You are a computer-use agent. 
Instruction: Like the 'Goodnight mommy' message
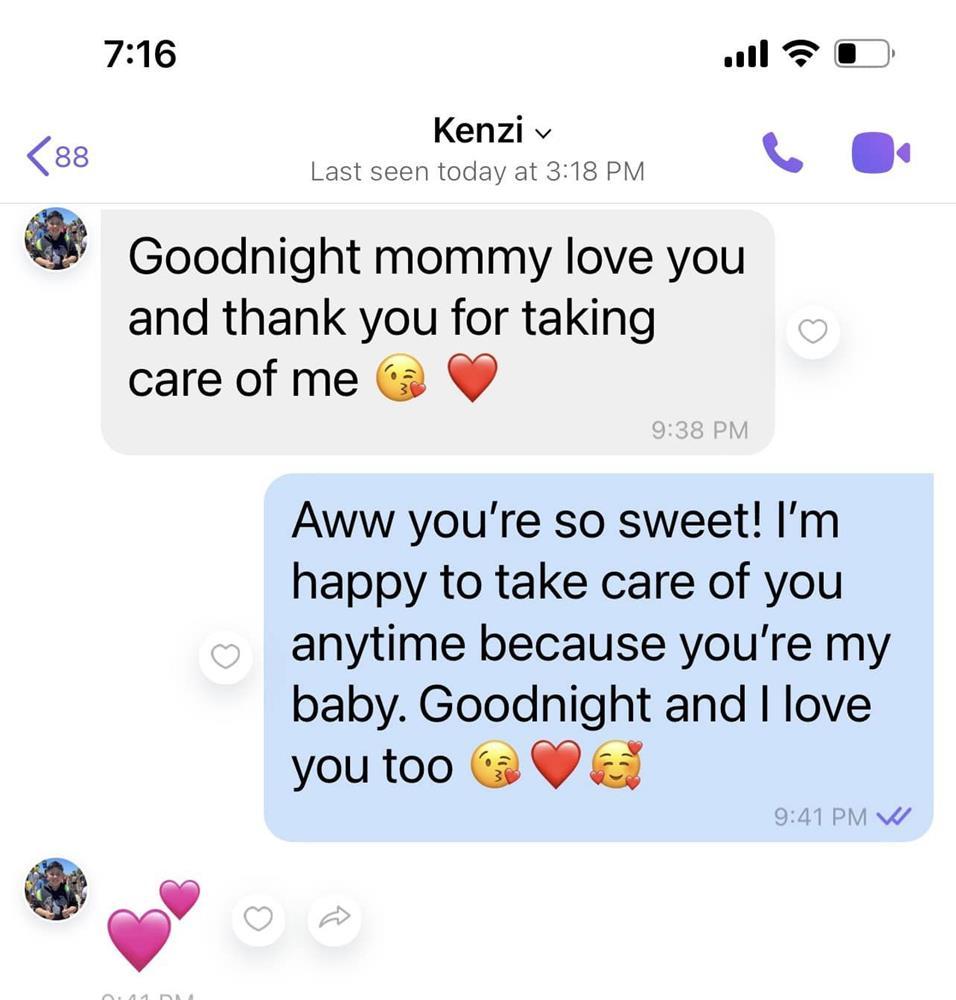coord(813,331)
